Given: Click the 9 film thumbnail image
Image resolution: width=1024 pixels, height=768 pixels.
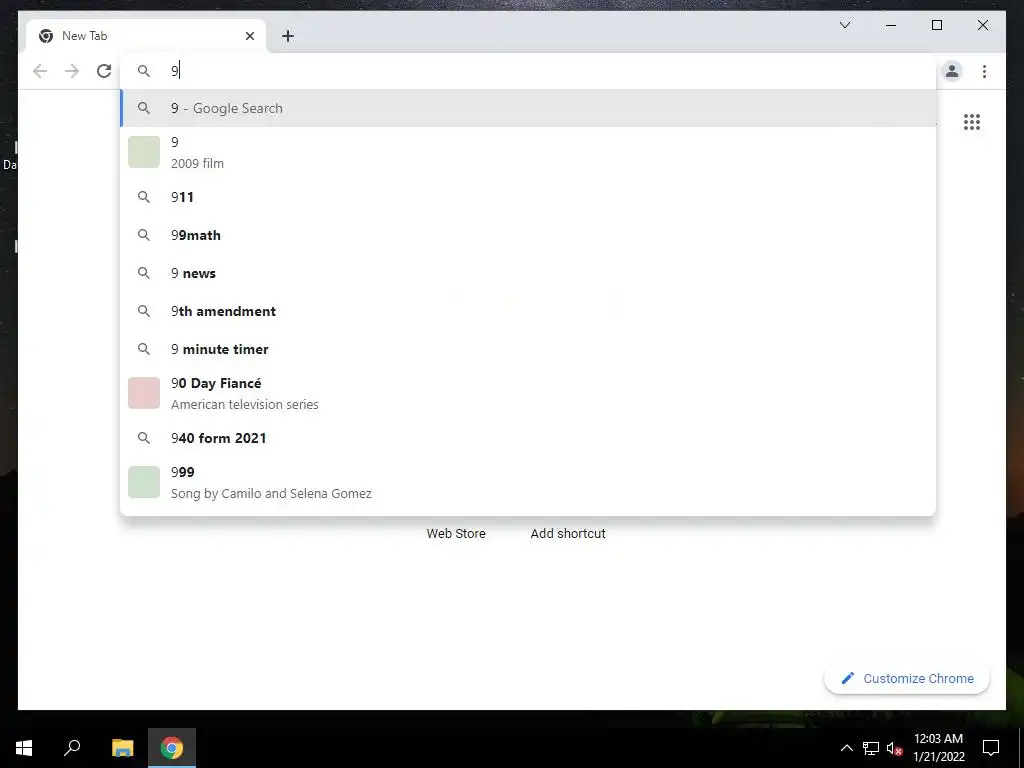Looking at the screenshot, I should 144,152.
